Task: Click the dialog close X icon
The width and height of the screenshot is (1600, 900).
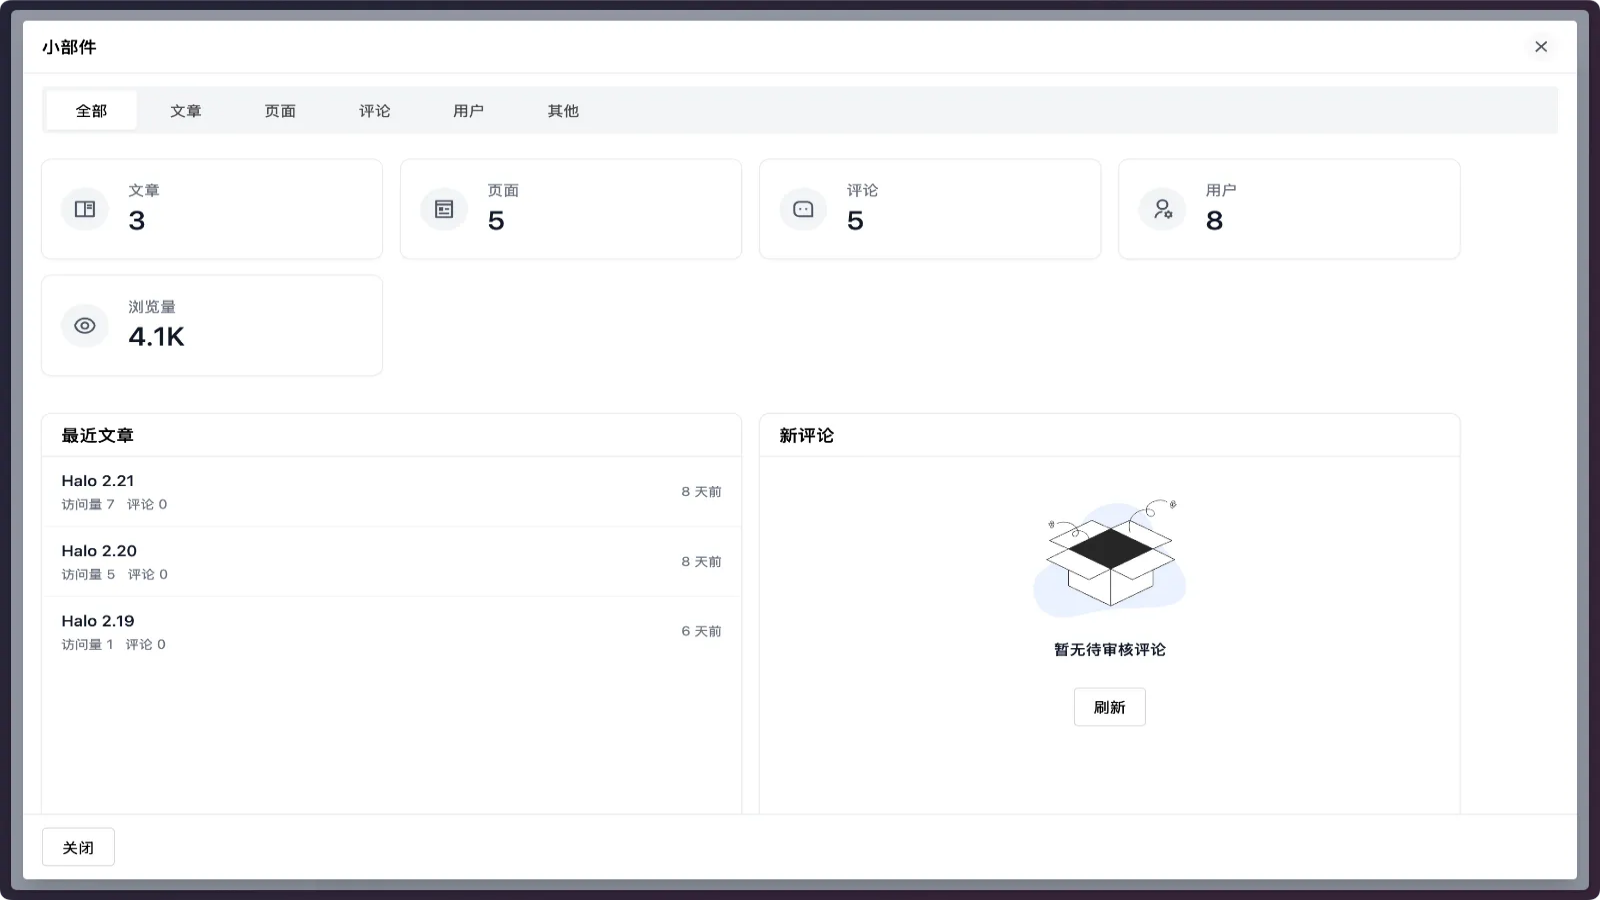Action: pyautogui.click(x=1541, y=46)
